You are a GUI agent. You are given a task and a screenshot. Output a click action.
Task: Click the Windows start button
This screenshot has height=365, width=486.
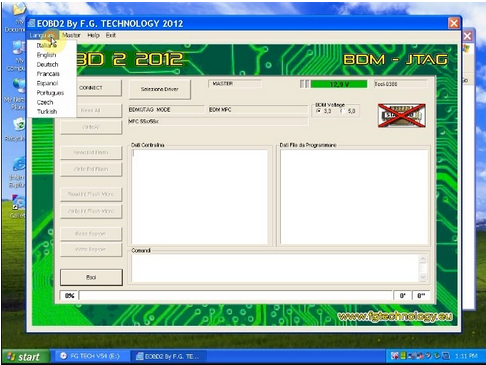click(x=26, y=357)
